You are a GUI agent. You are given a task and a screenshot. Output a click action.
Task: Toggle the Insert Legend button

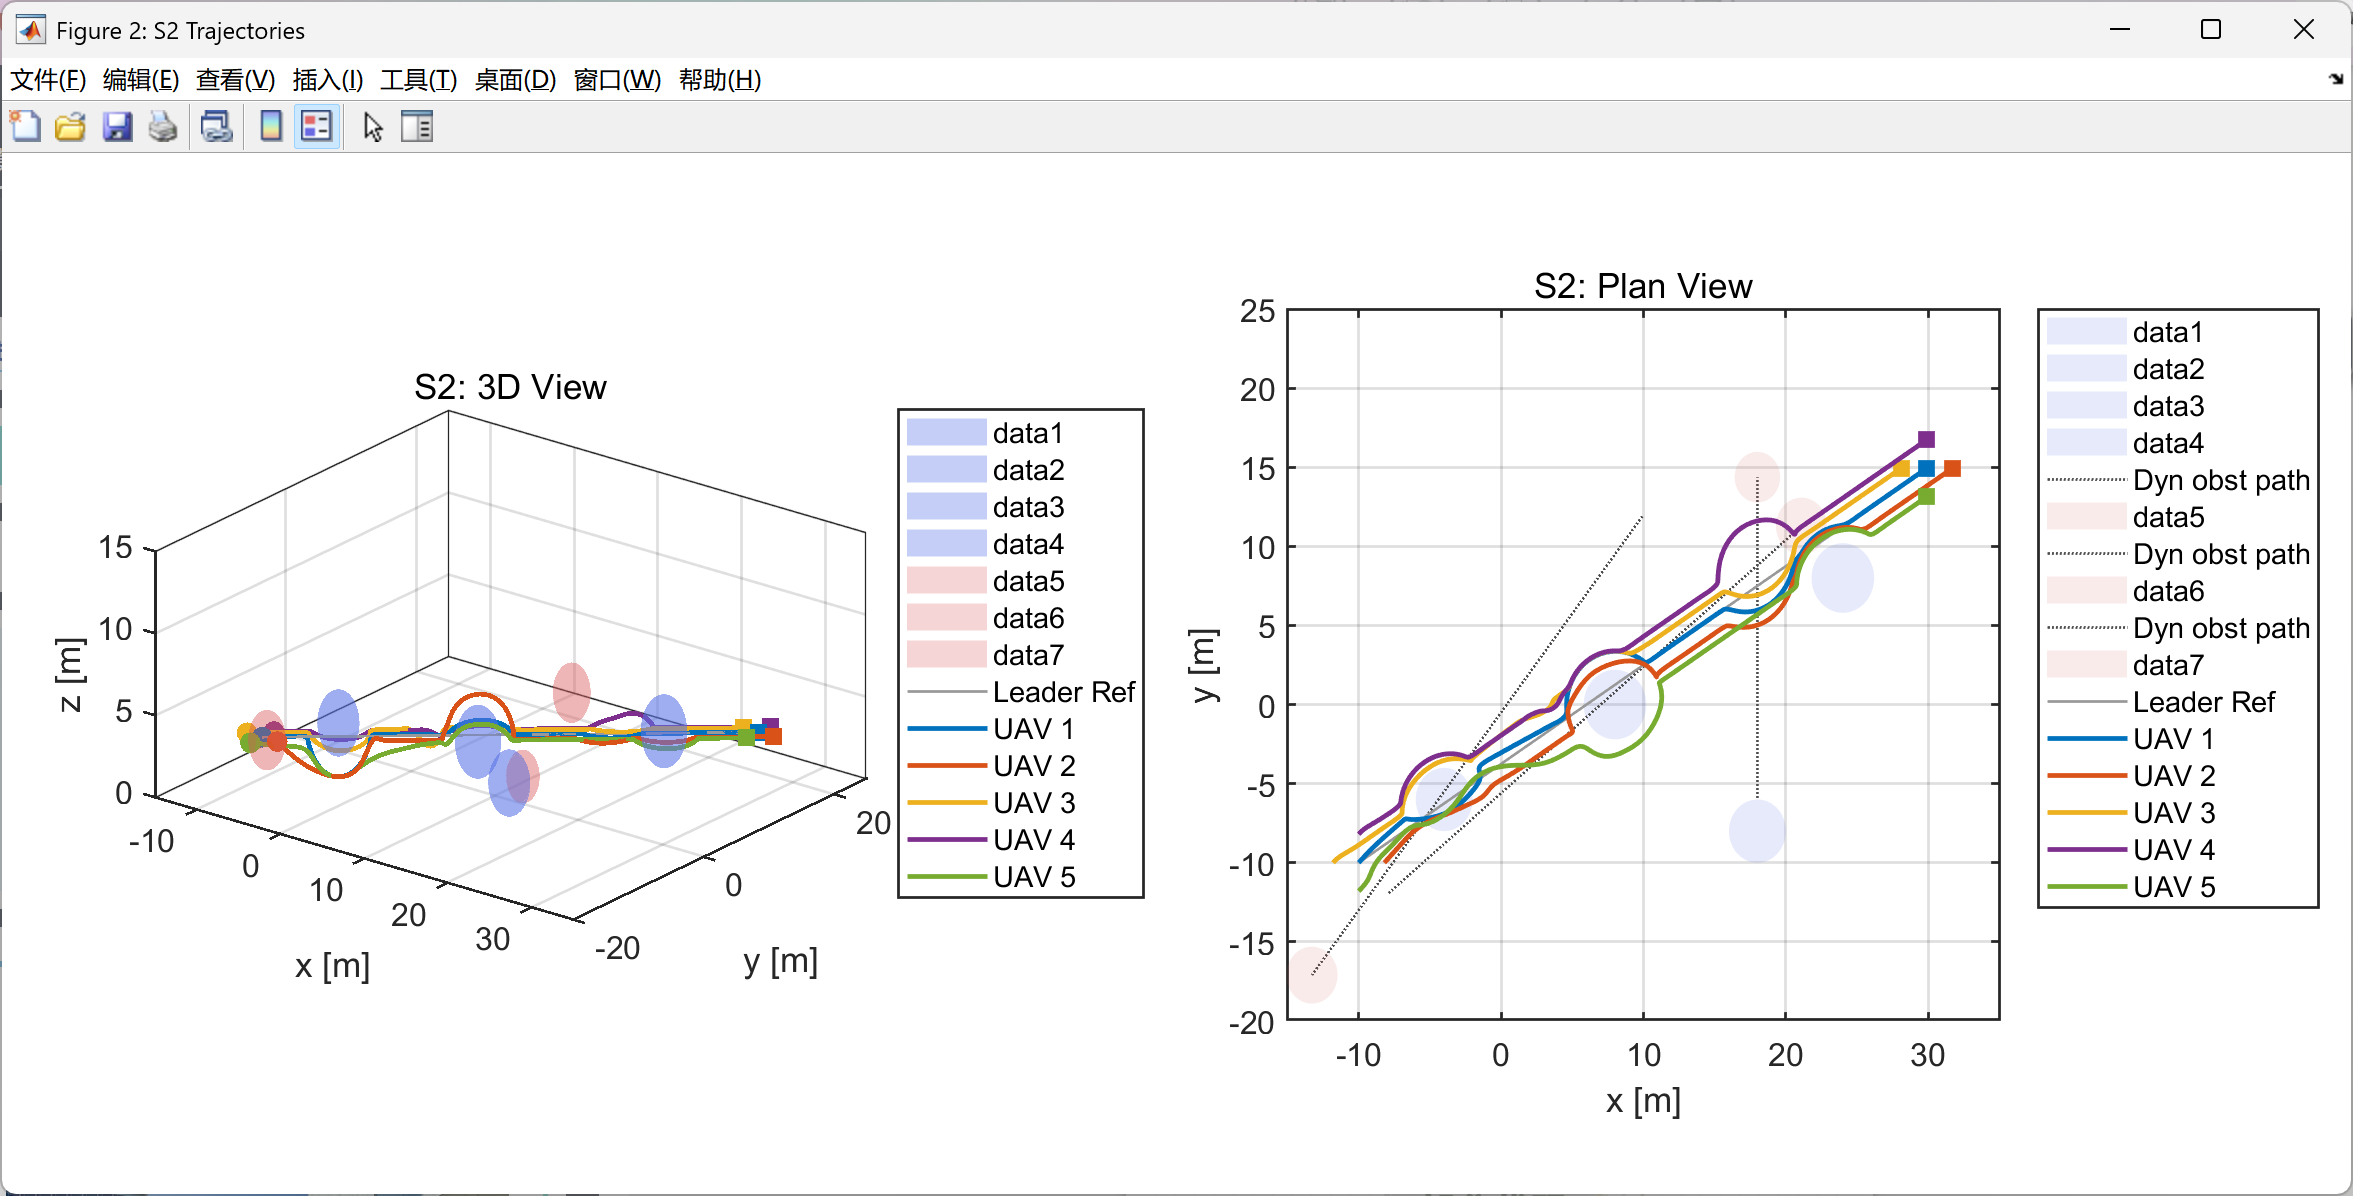pos(317,127)
